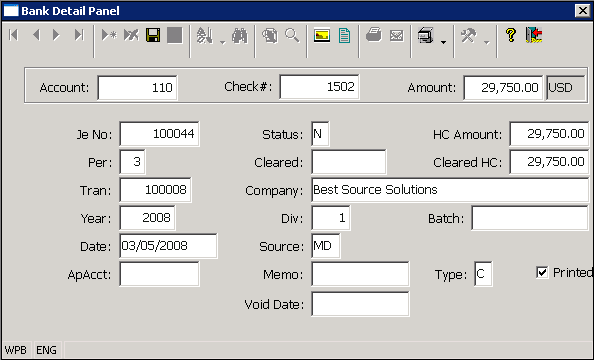Click the empty Memo field

coord(360,274)
